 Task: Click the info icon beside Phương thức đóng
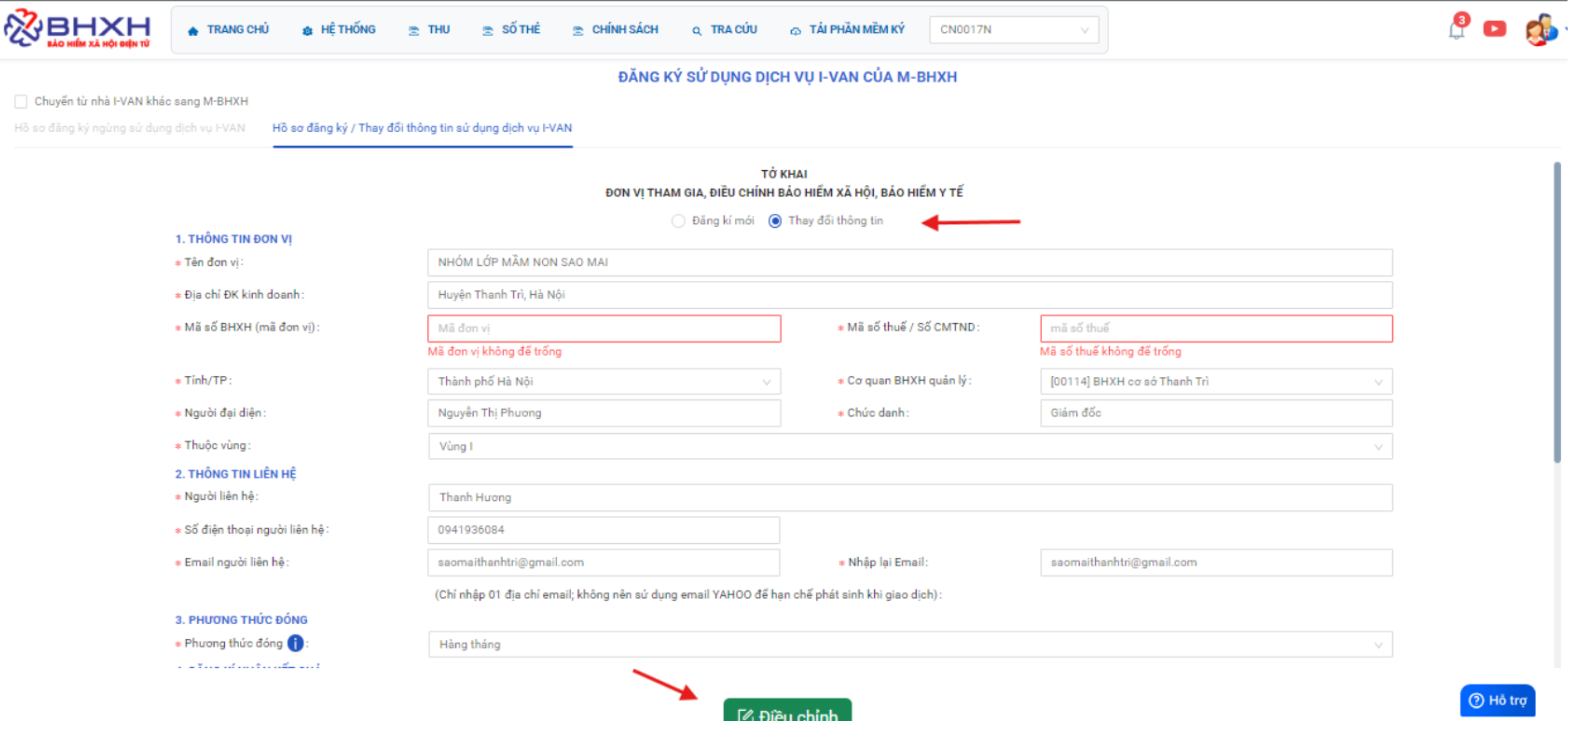(295, 644)
